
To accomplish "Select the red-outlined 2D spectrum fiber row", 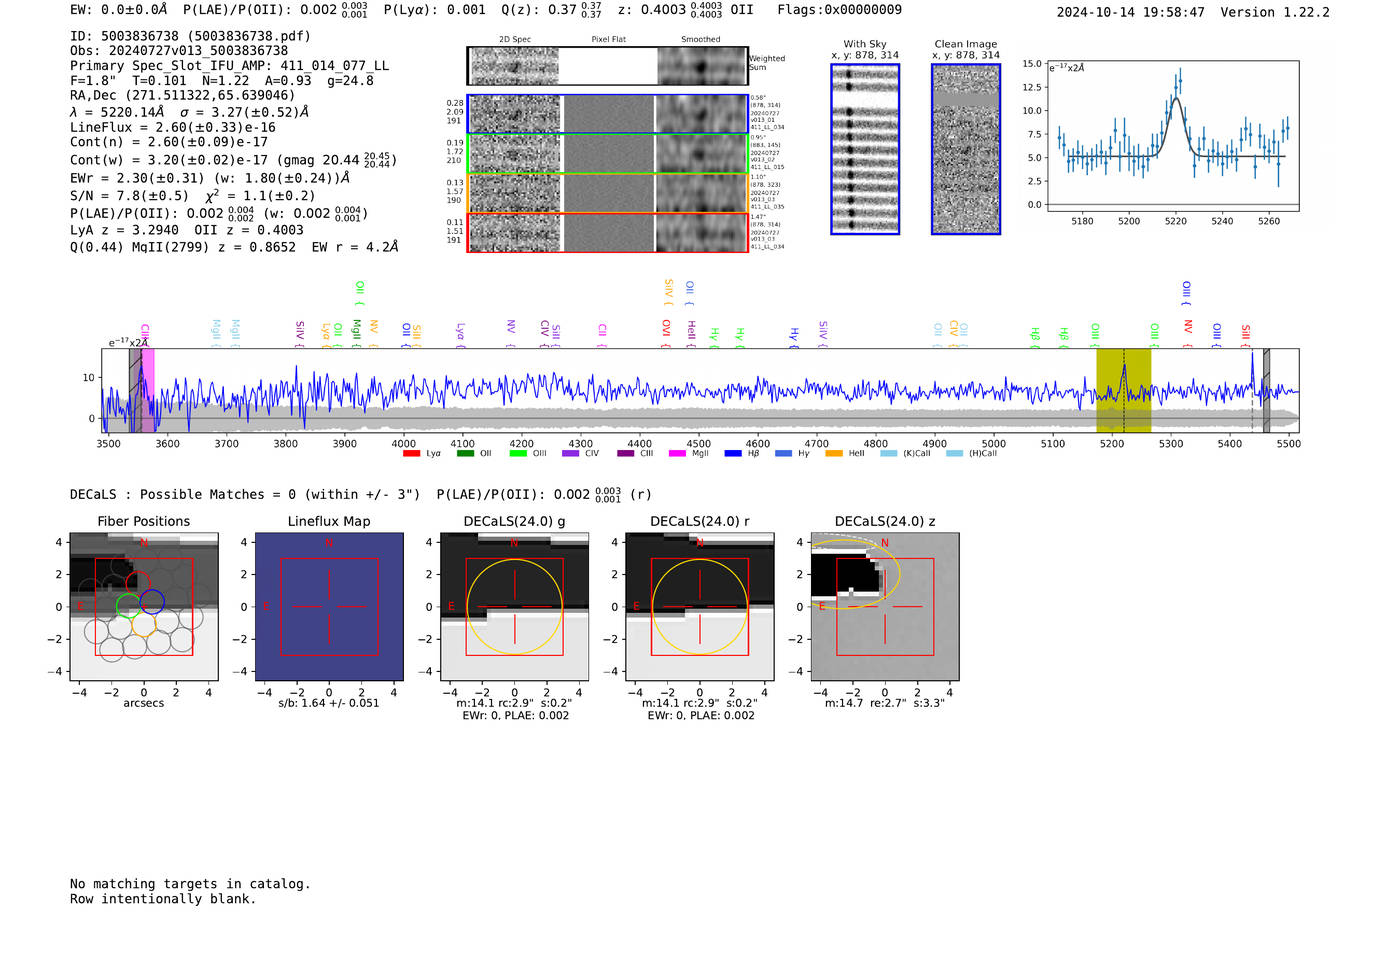I will tap(607, 232).
